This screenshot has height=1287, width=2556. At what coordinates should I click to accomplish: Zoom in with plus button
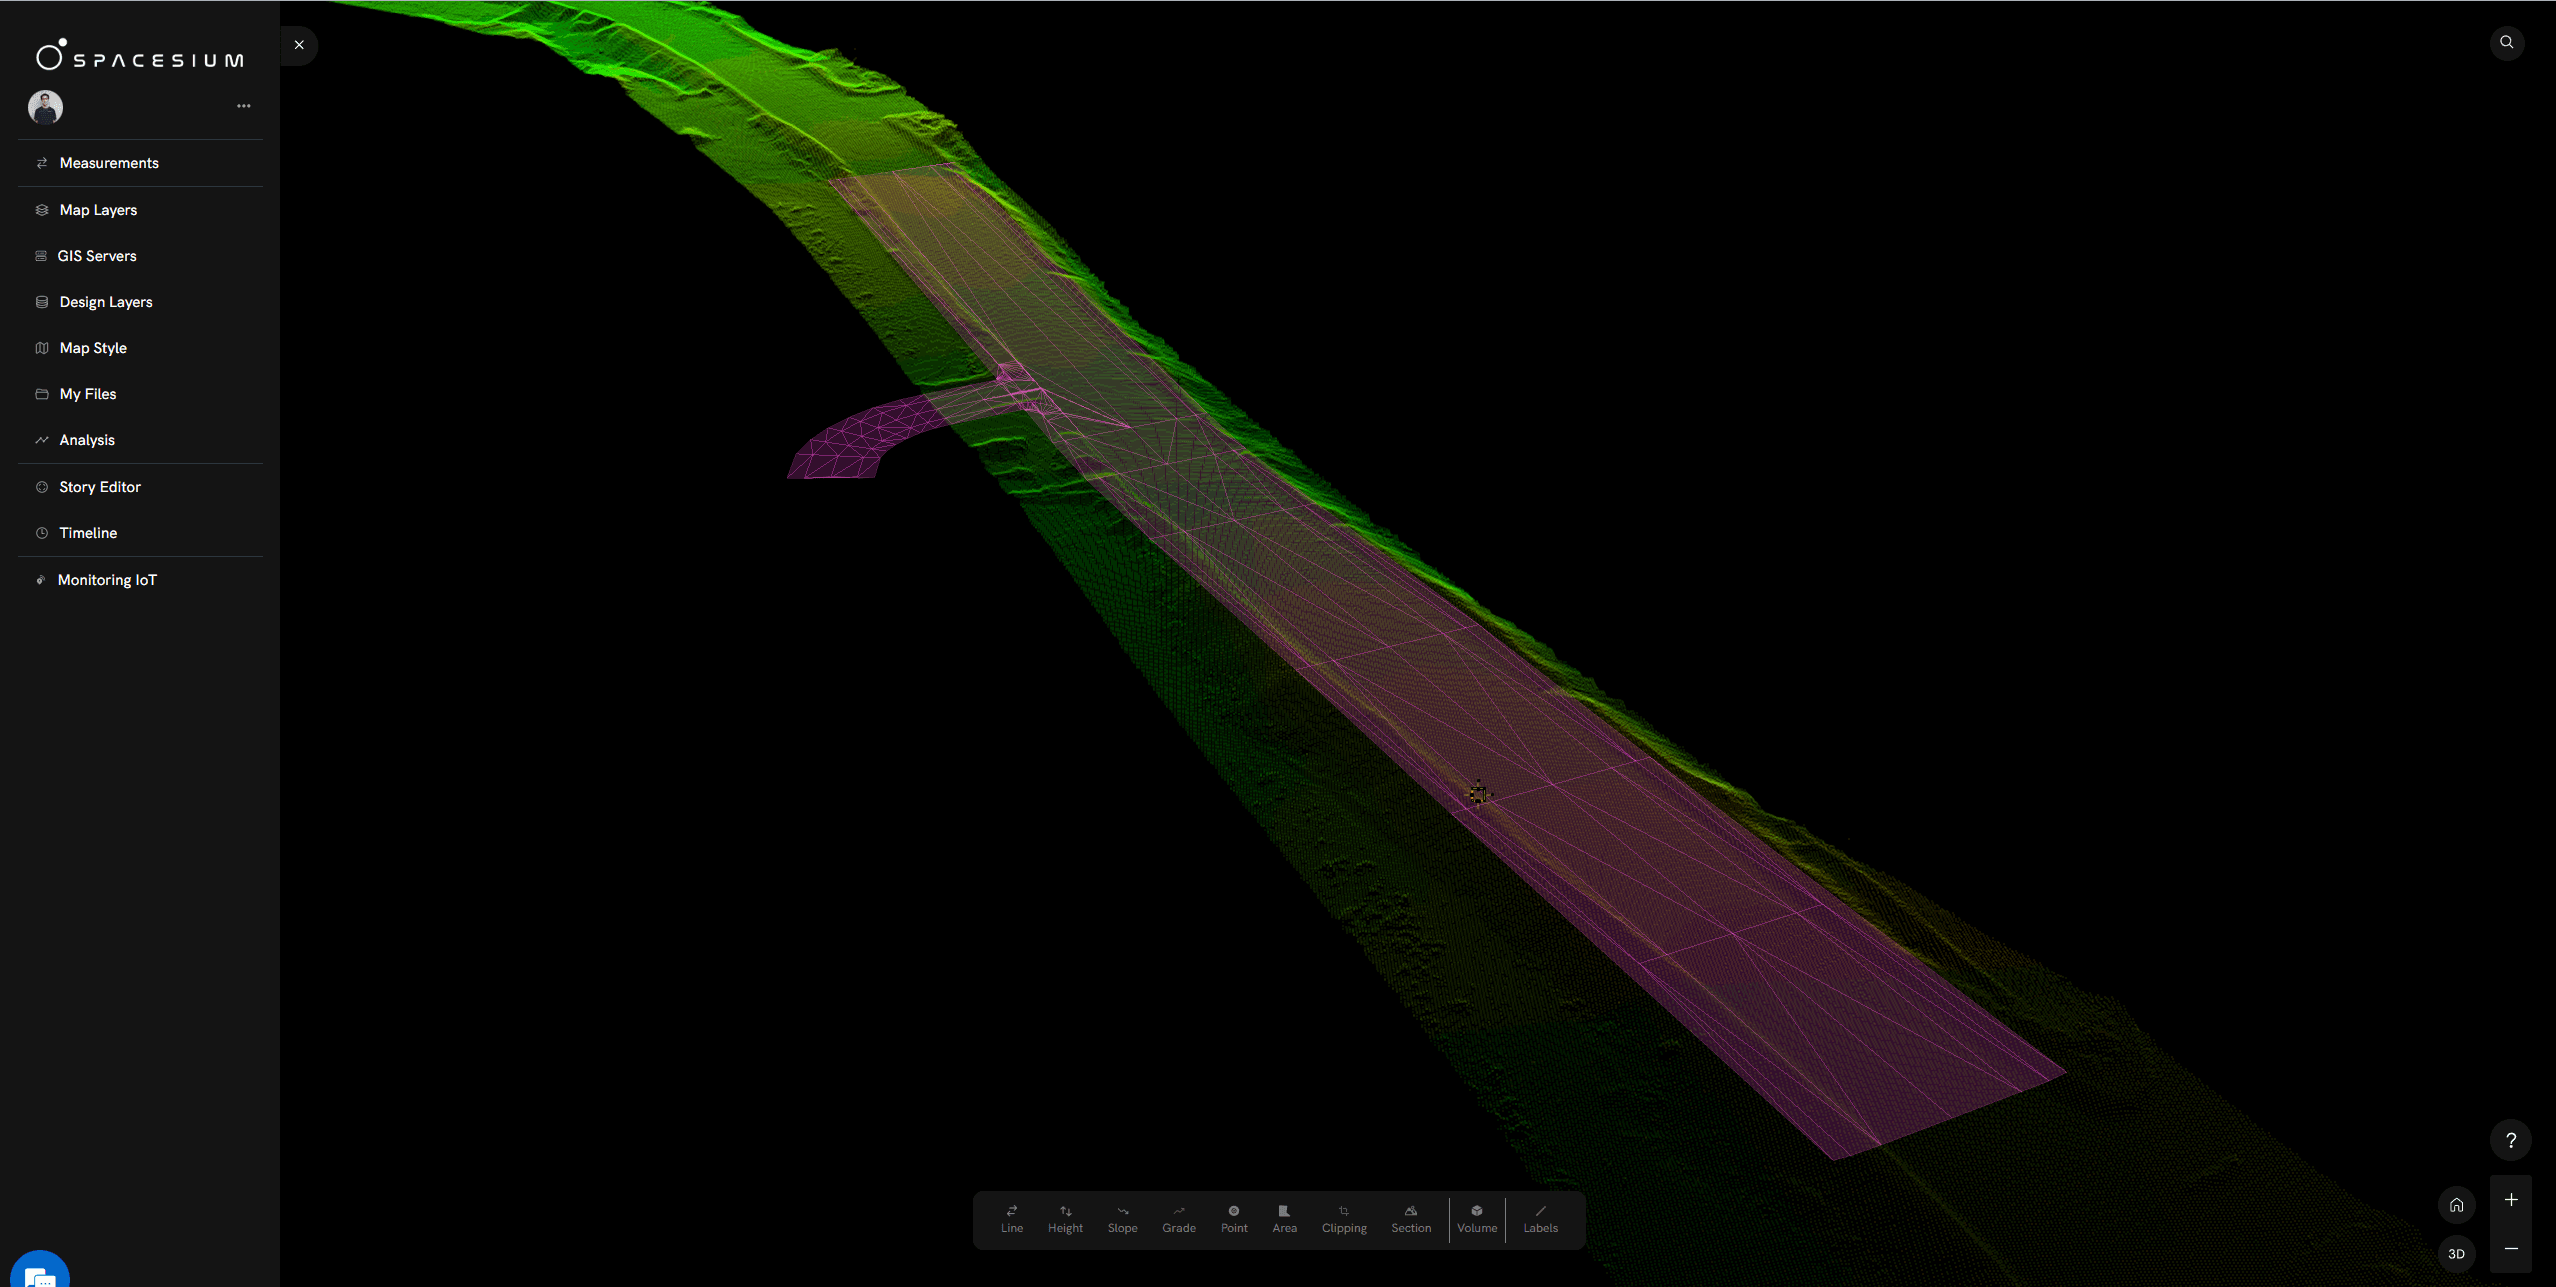(2510, 1199)
